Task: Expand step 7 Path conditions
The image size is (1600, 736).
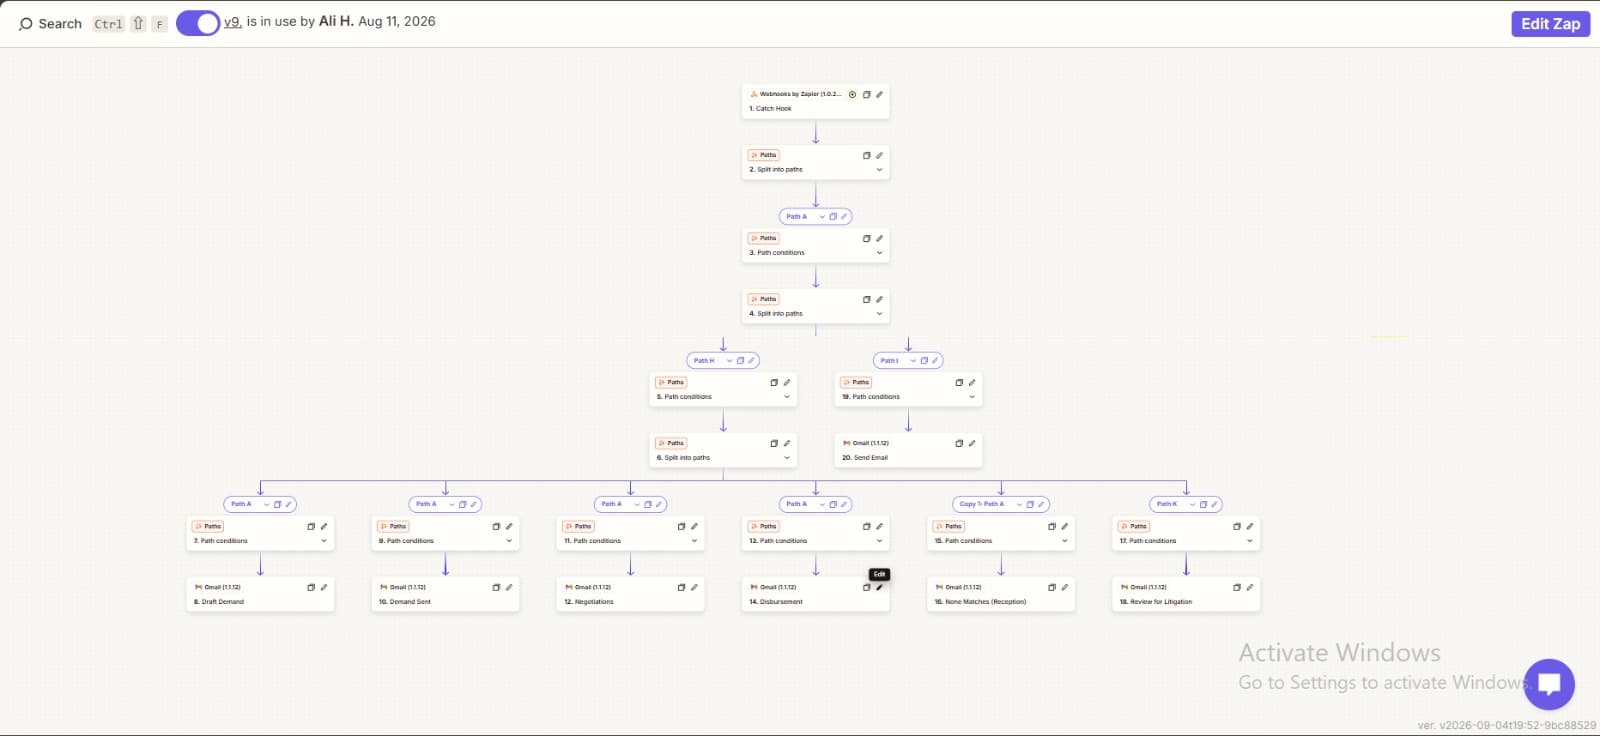Action: [324, 541]
